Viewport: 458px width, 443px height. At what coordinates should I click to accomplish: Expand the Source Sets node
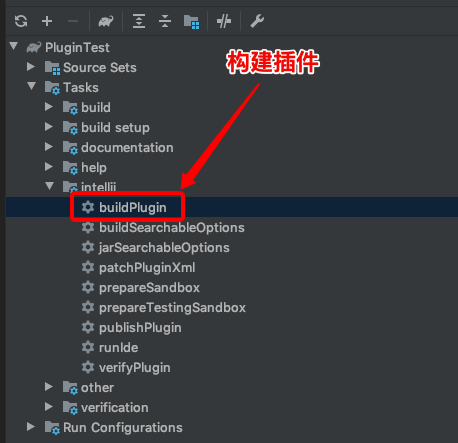click(x=31, y=67)
